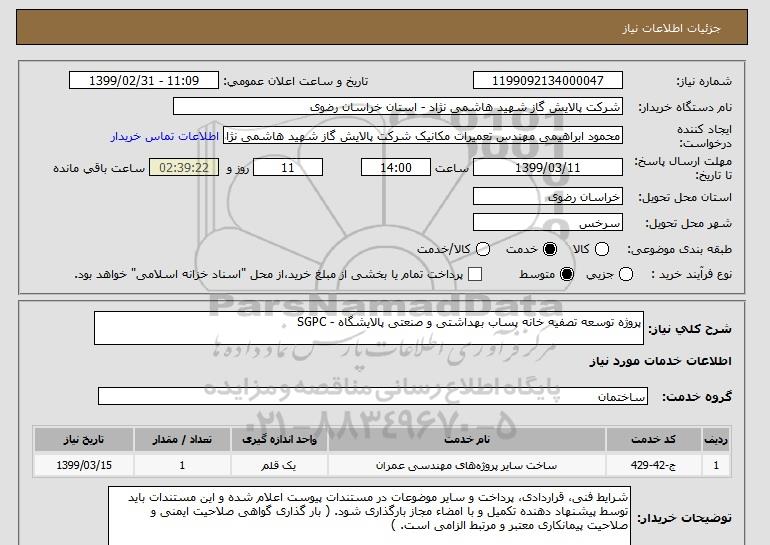Click the 14:00 deadline hour field
Screen dimensions: 770x545
(396, 167)
